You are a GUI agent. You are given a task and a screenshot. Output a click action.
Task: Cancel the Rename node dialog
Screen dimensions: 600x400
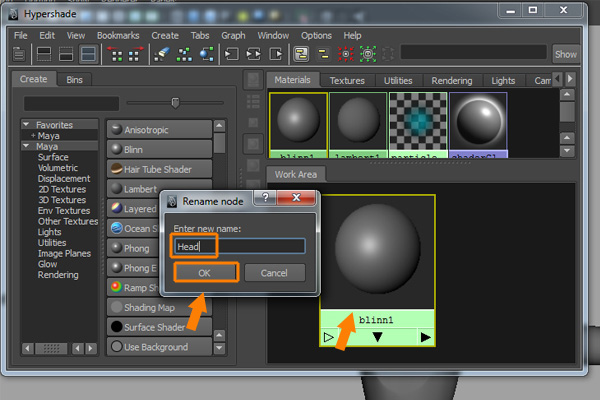point(274,273)
